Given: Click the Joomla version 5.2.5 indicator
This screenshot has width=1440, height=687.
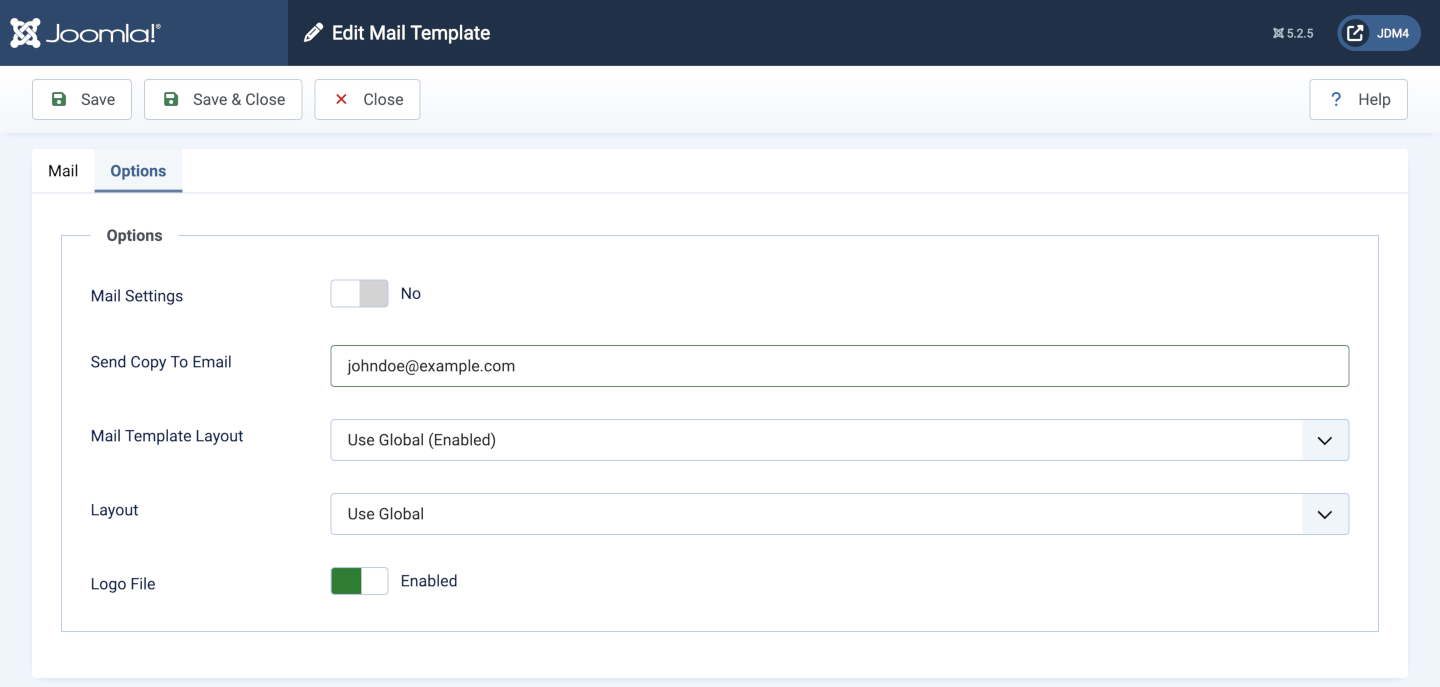Looking at the screenshot, I should click(x=1293, y=33).
